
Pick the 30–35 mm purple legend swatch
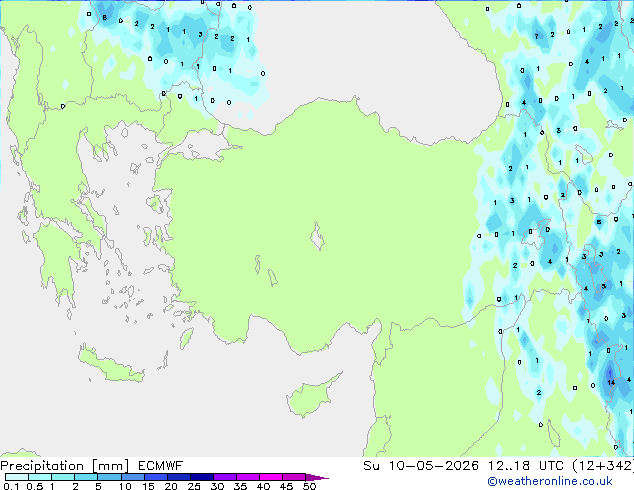225,477
